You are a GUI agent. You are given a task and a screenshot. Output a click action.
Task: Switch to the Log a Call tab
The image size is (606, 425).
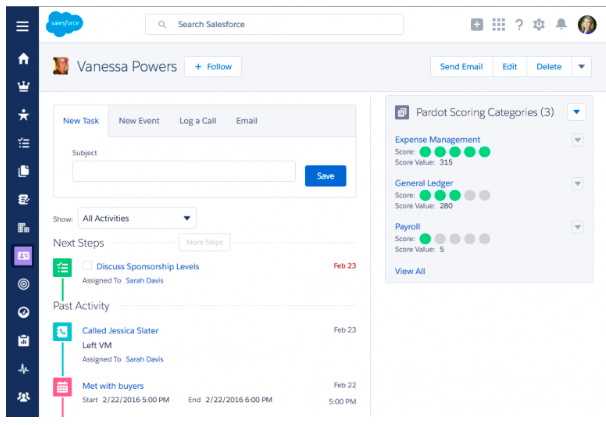197,121
